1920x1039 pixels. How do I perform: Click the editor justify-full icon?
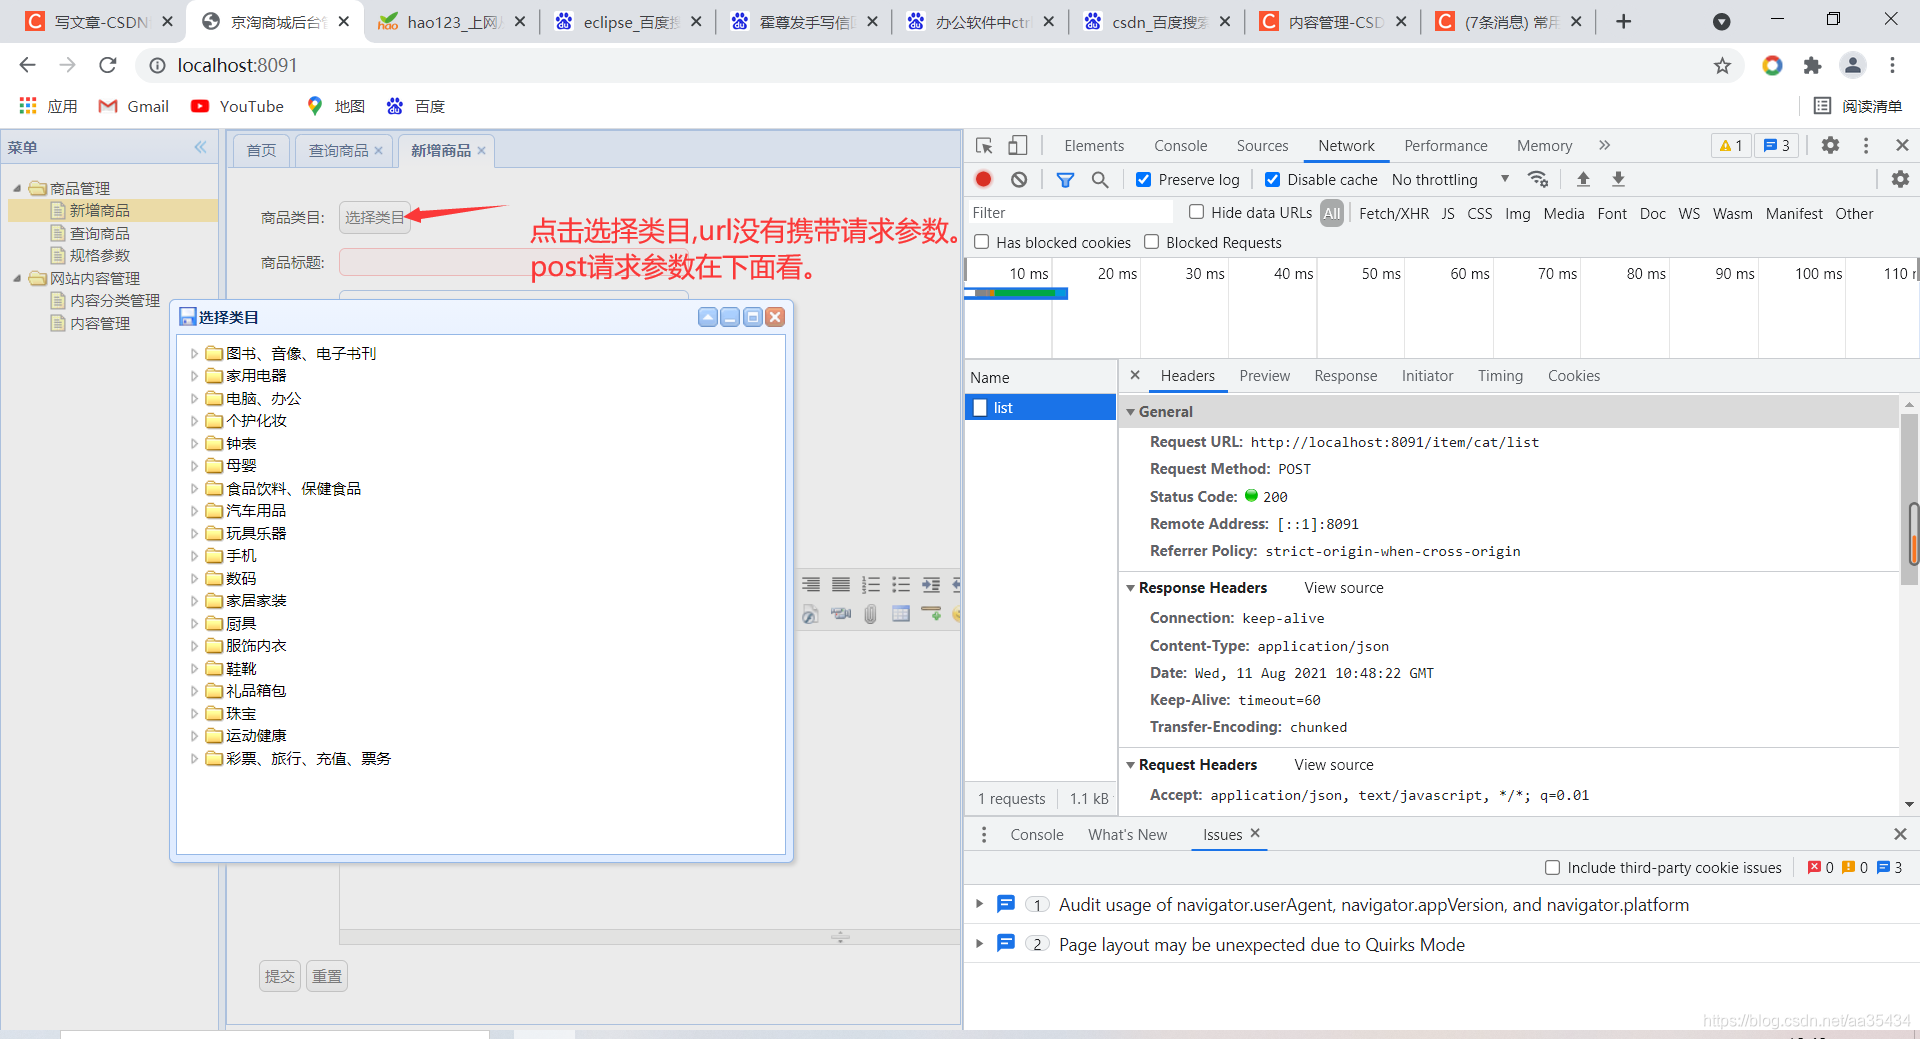841,585
